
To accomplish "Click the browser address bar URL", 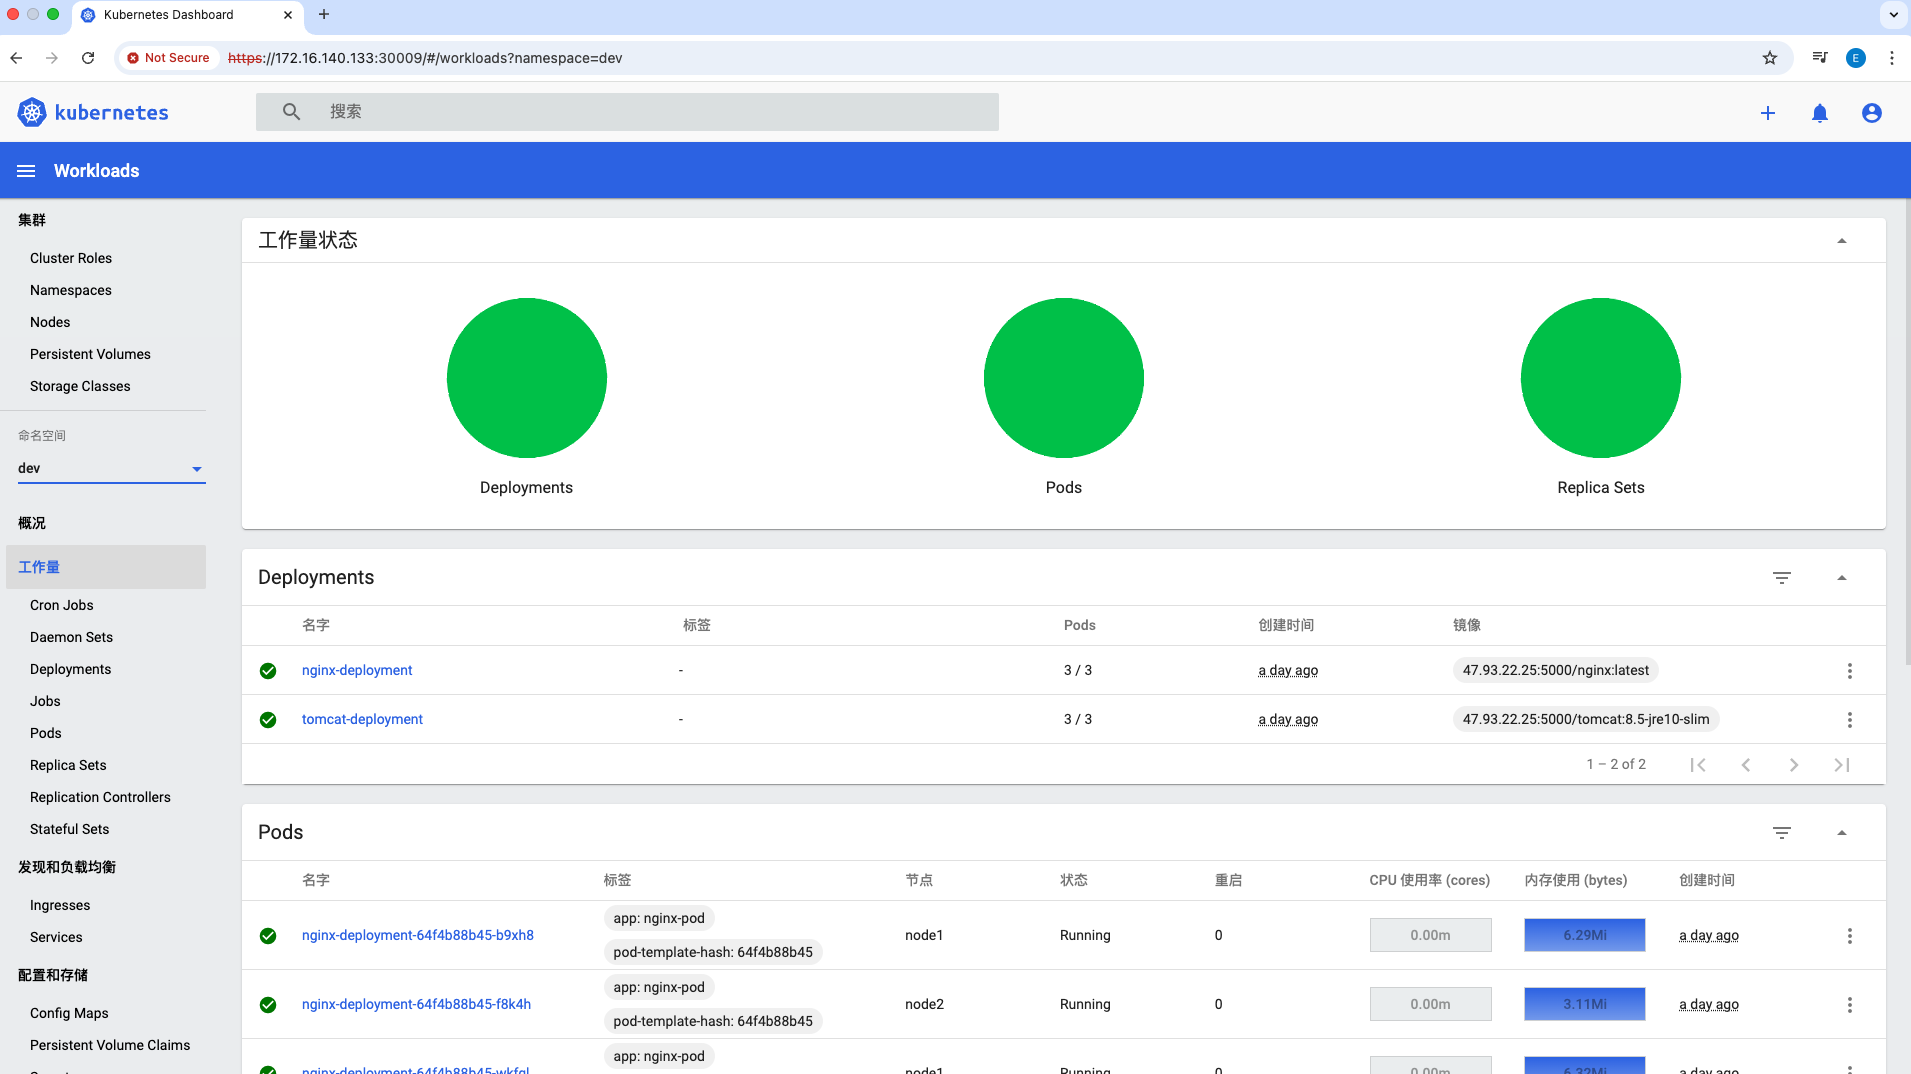I will coord(425,58).
